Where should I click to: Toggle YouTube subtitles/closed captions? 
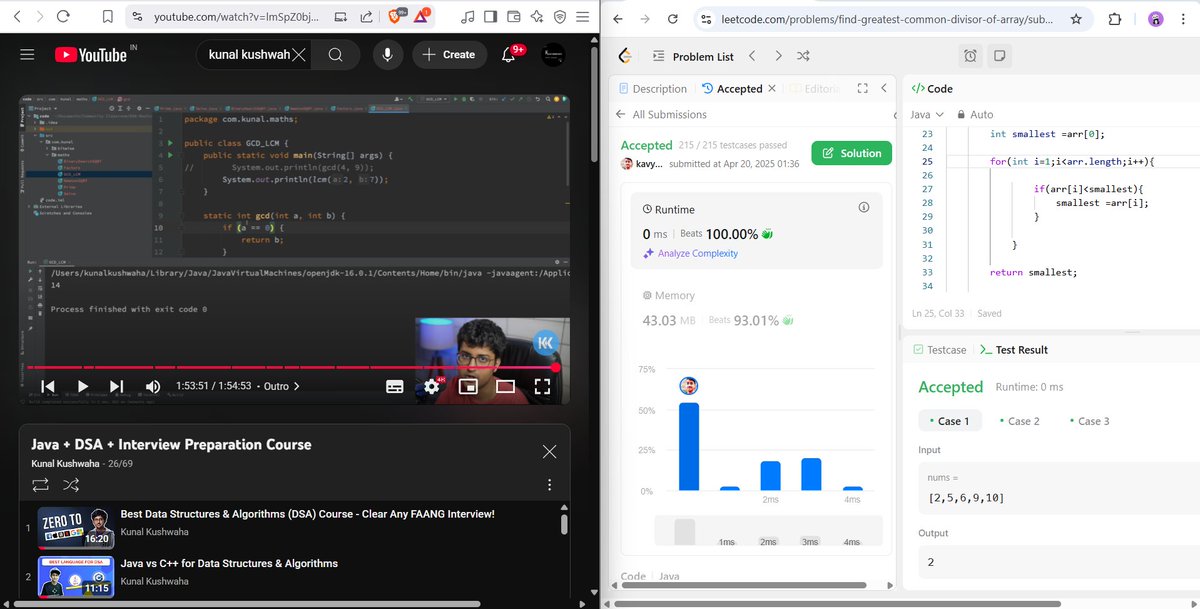coord(395,386)
